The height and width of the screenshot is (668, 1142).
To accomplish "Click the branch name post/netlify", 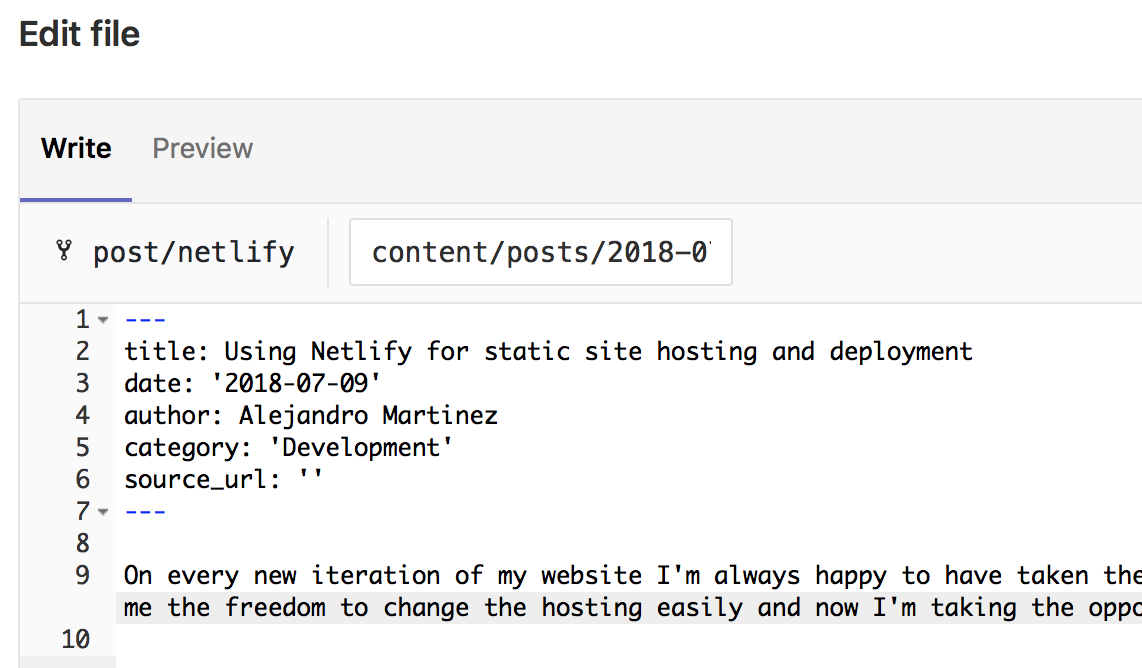I will pos(193,252).
